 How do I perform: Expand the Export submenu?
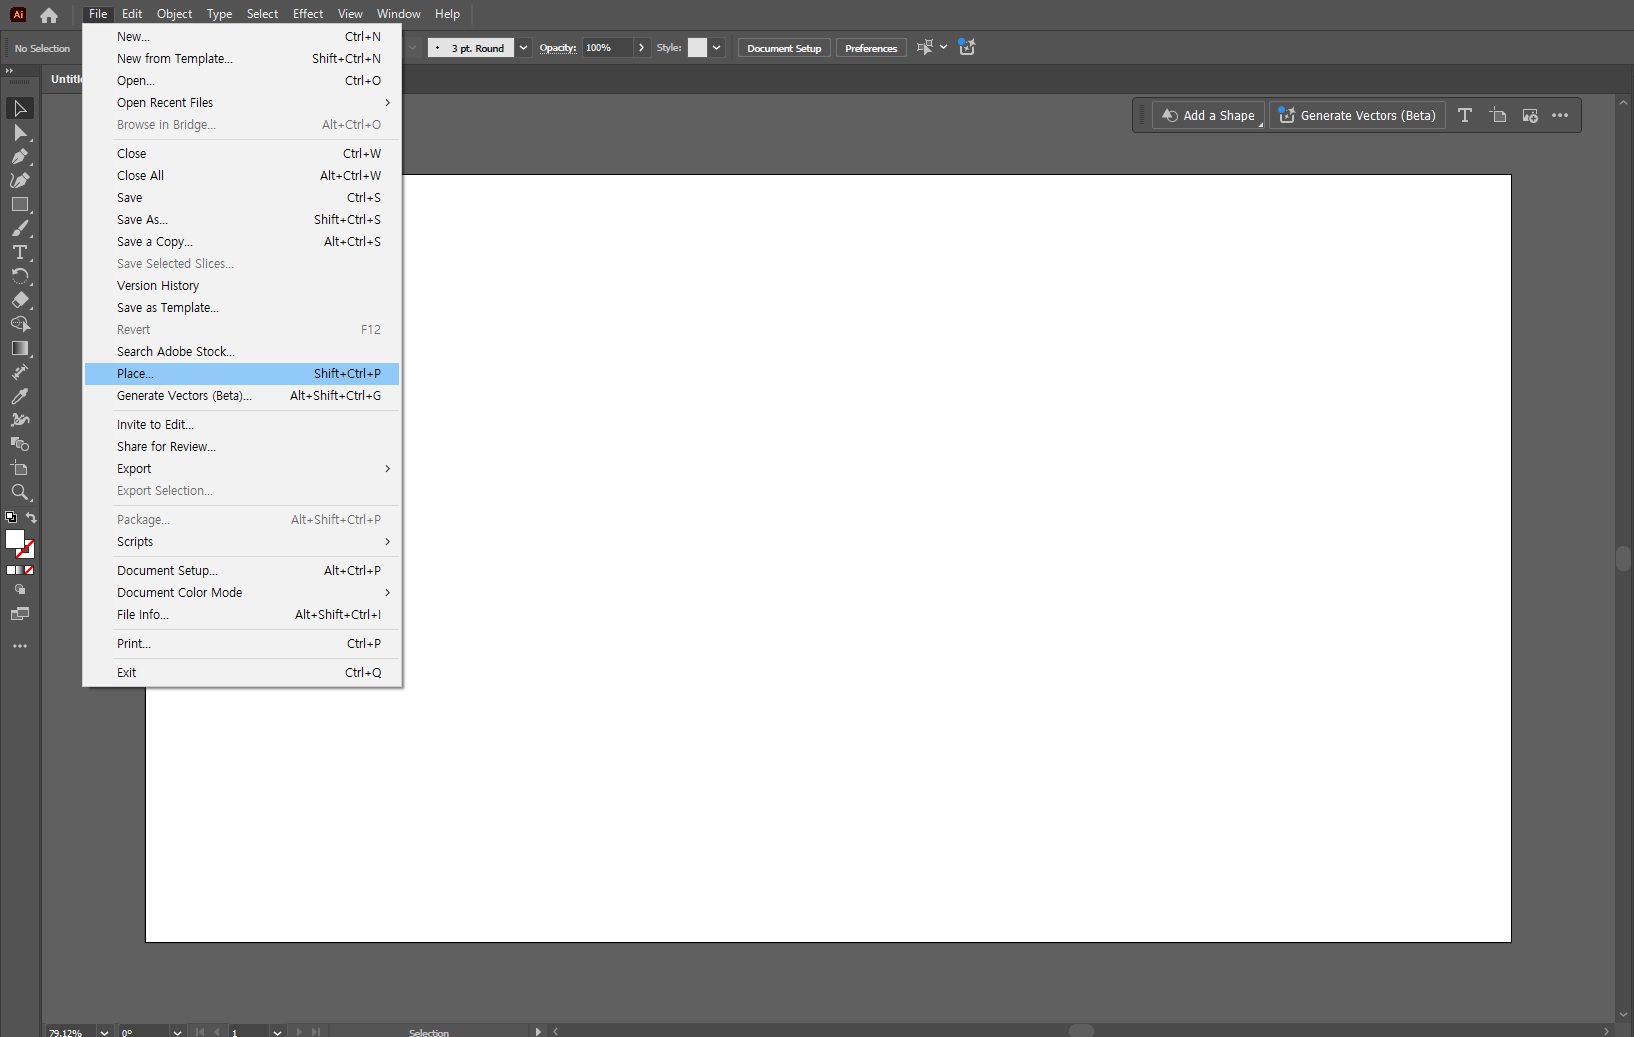point(242,469)
